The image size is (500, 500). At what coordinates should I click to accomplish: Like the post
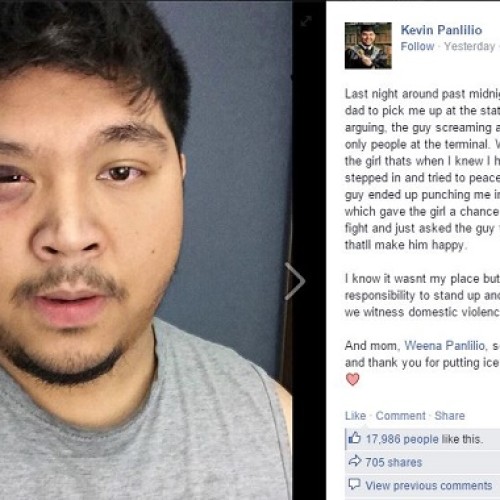coord(355,416)
